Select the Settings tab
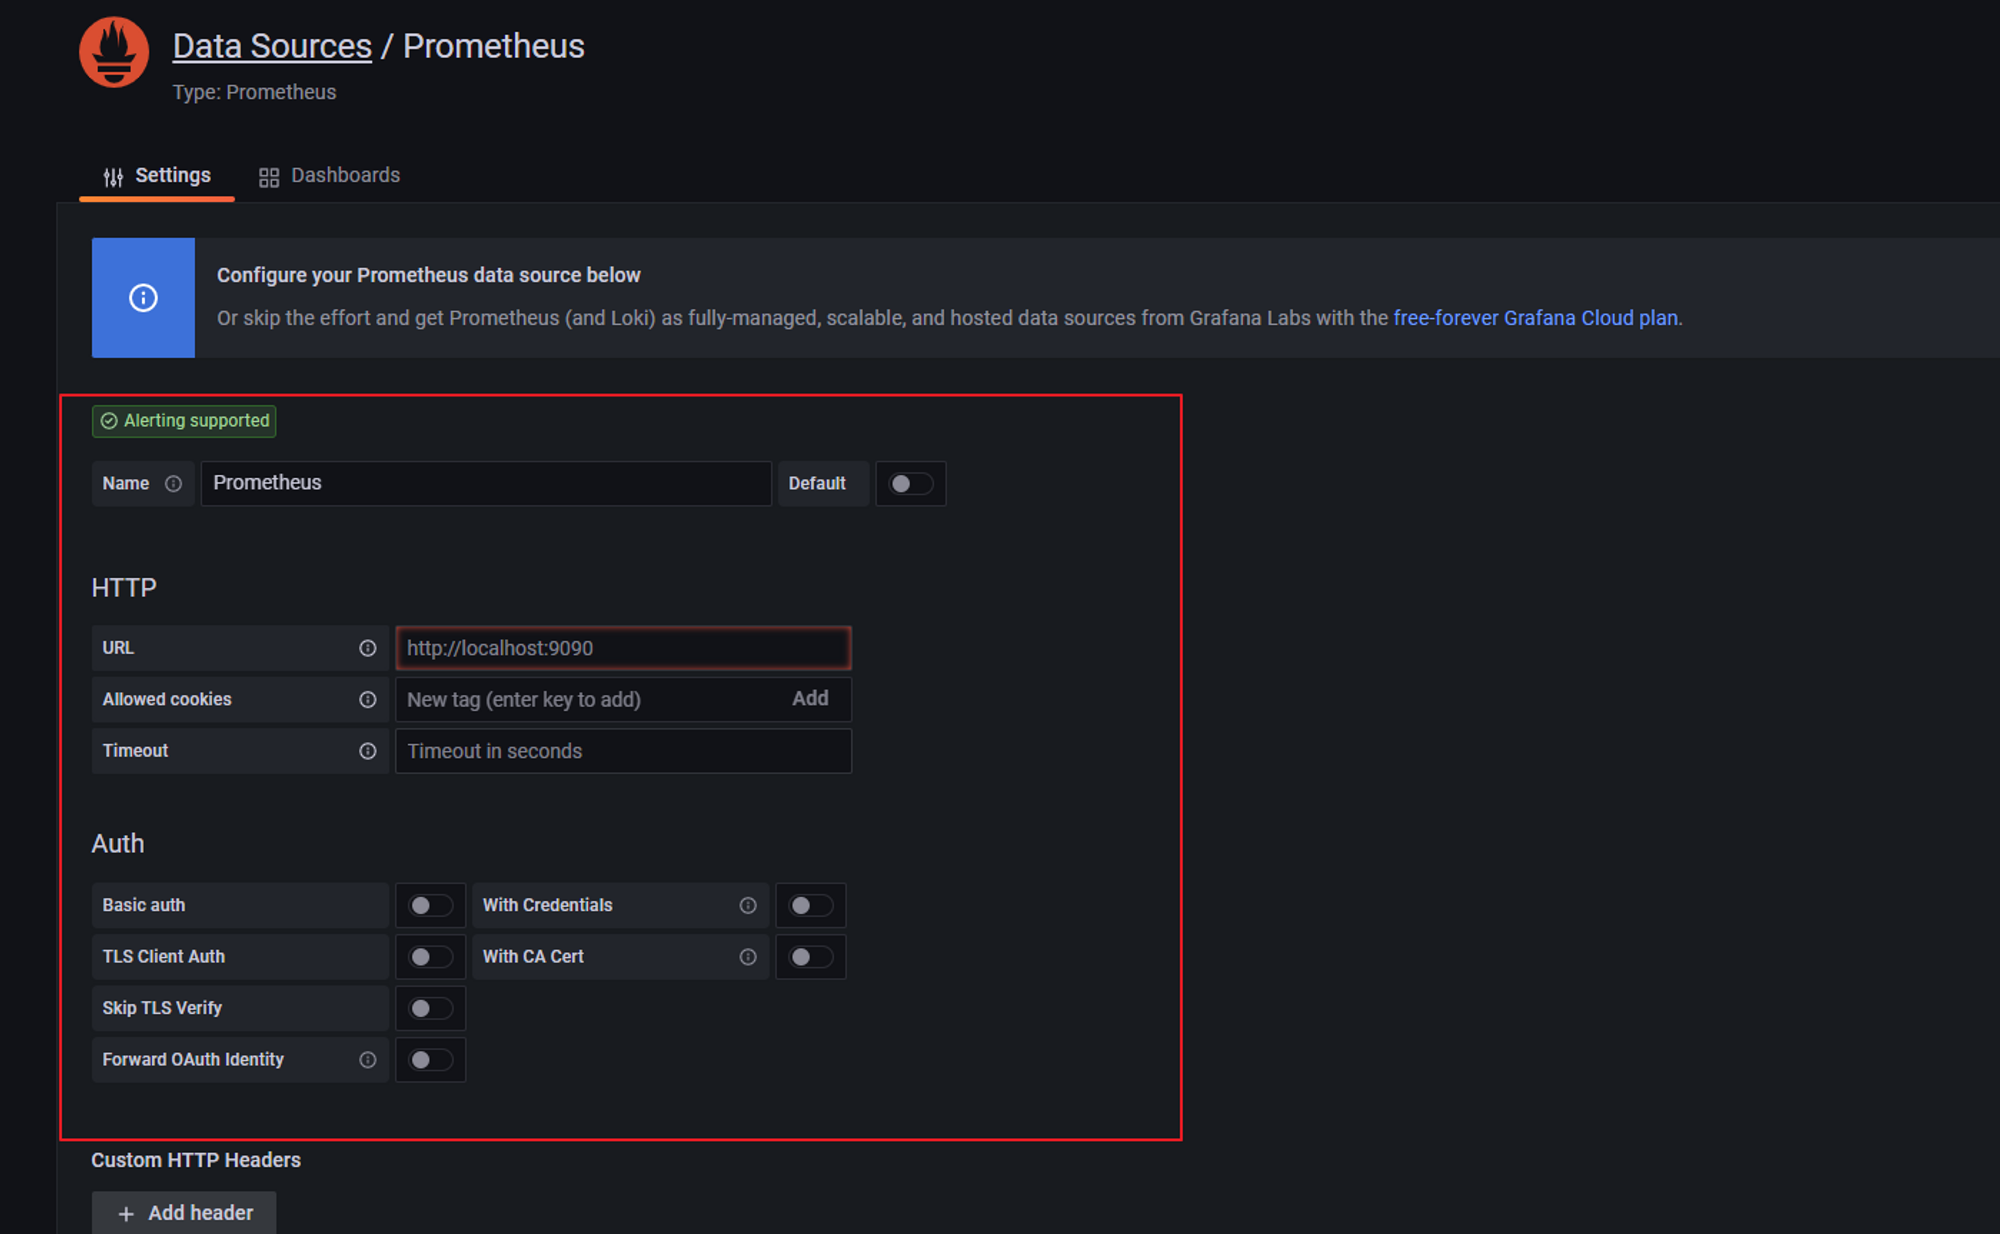The height and width of the screenshot is (1234, 2000). [157, 176]
